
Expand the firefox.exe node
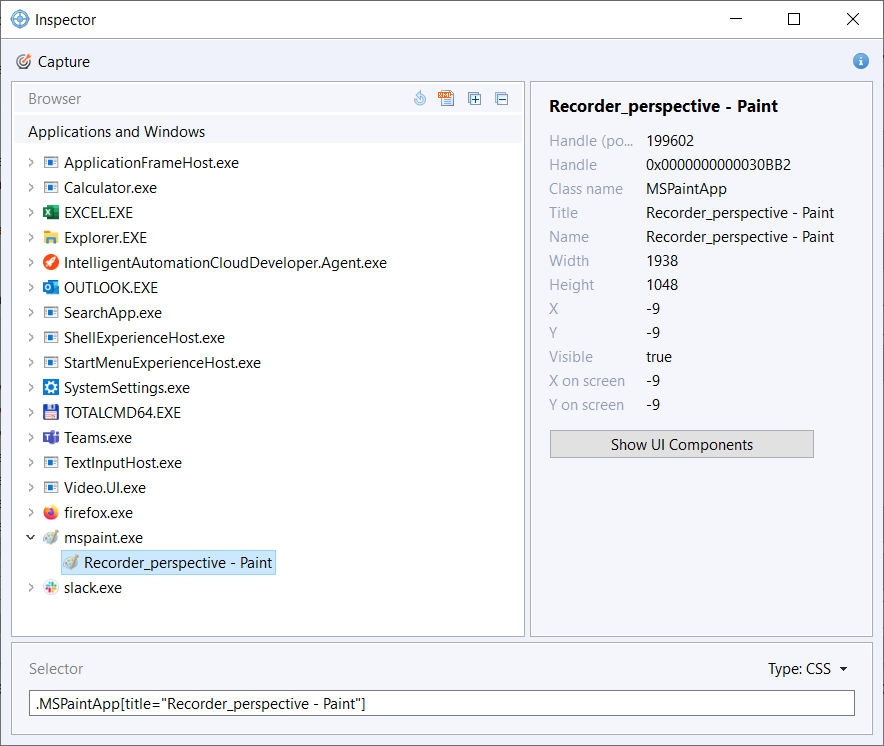[x=31, y=513]
